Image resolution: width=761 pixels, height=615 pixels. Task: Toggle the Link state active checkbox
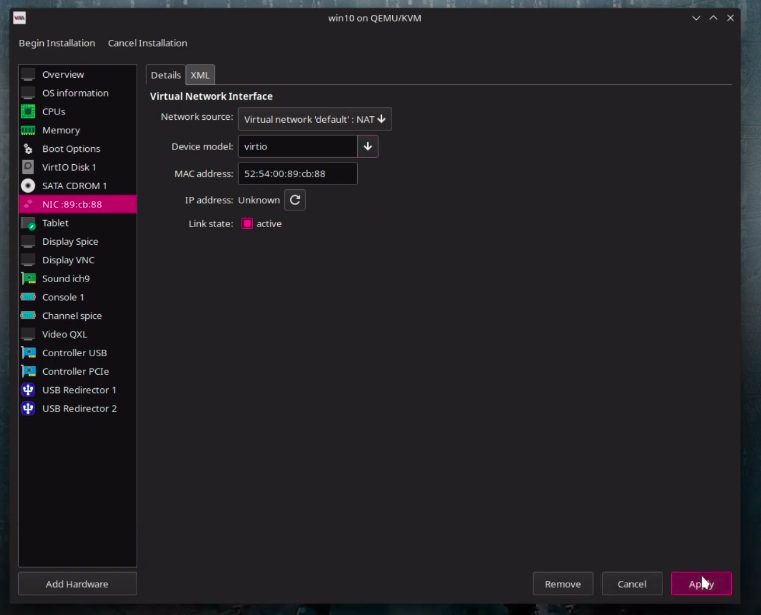point(247,224)
